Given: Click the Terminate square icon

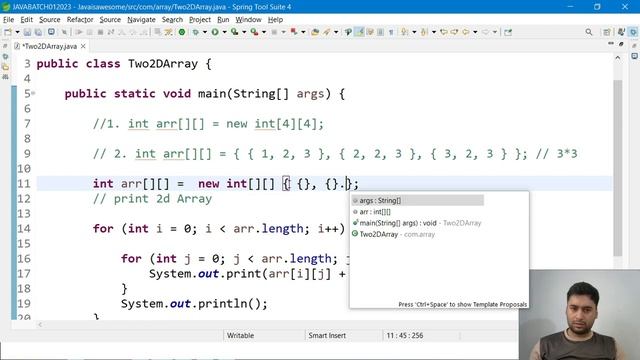Looking at the screenshot, I should tap(100, 32).
